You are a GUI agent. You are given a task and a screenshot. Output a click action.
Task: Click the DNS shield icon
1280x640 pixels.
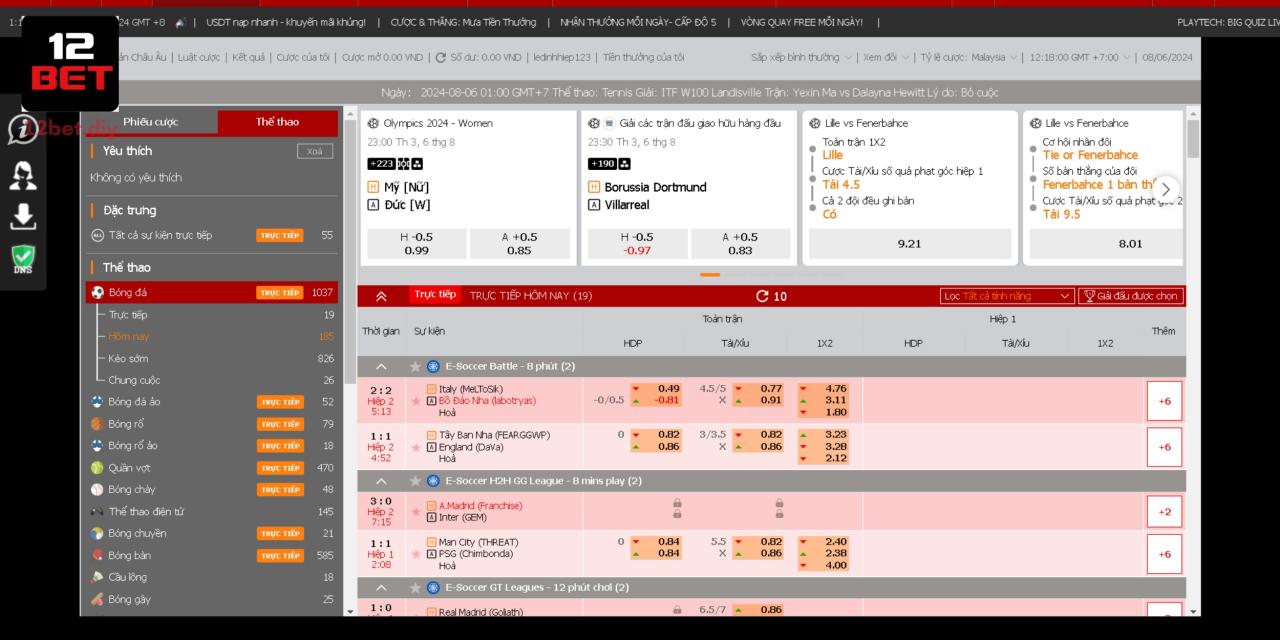23,259
